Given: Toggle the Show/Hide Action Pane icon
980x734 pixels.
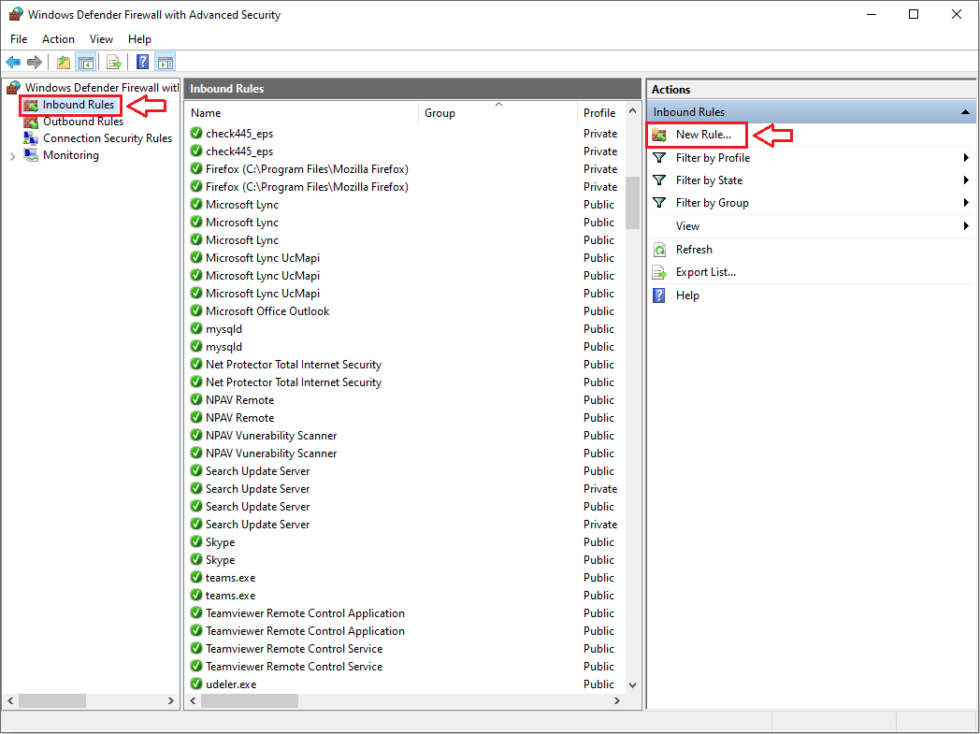Looking at the screenshot, I should click(165, 62).
